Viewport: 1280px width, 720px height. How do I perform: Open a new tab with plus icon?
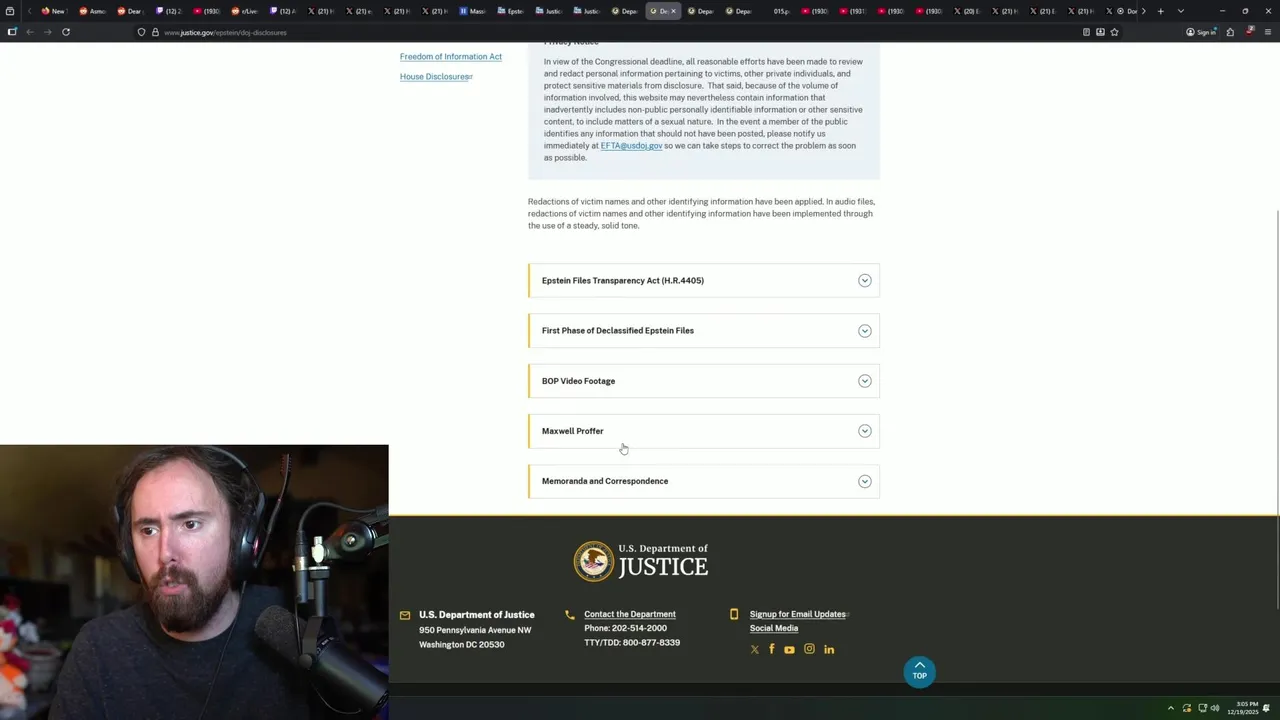point(1160,11)
